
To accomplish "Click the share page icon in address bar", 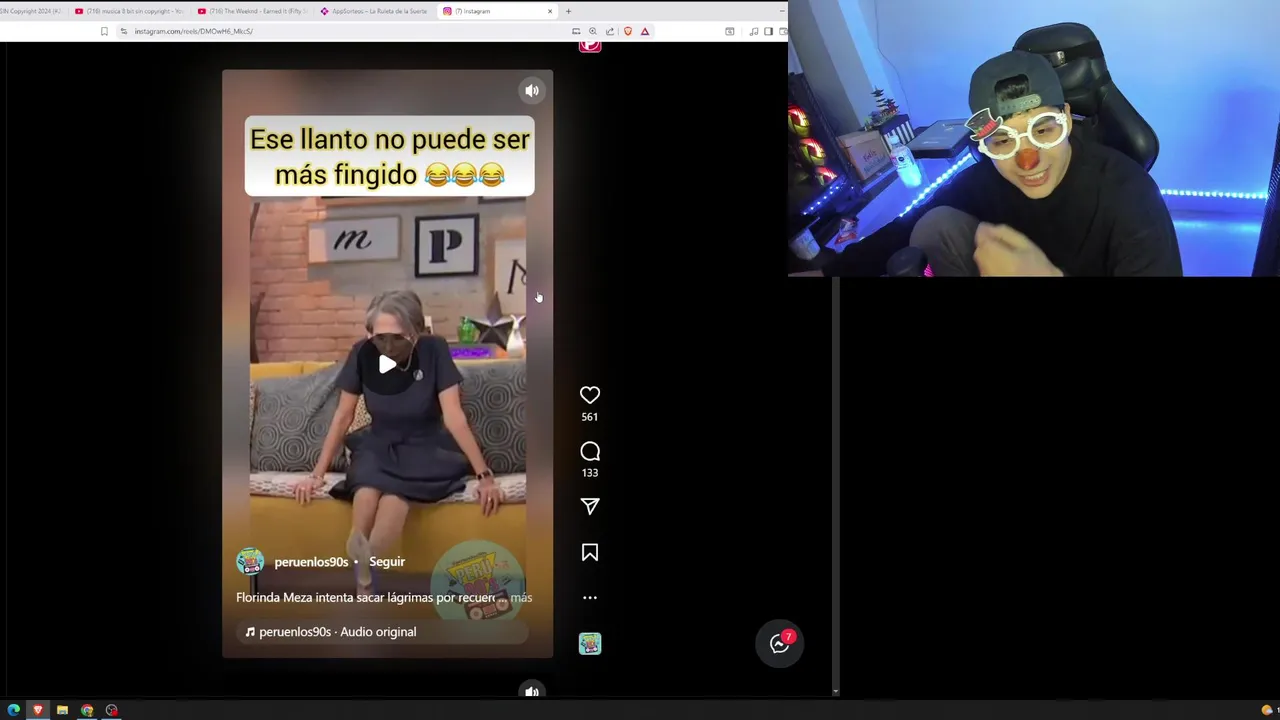I will coord(610,31).
